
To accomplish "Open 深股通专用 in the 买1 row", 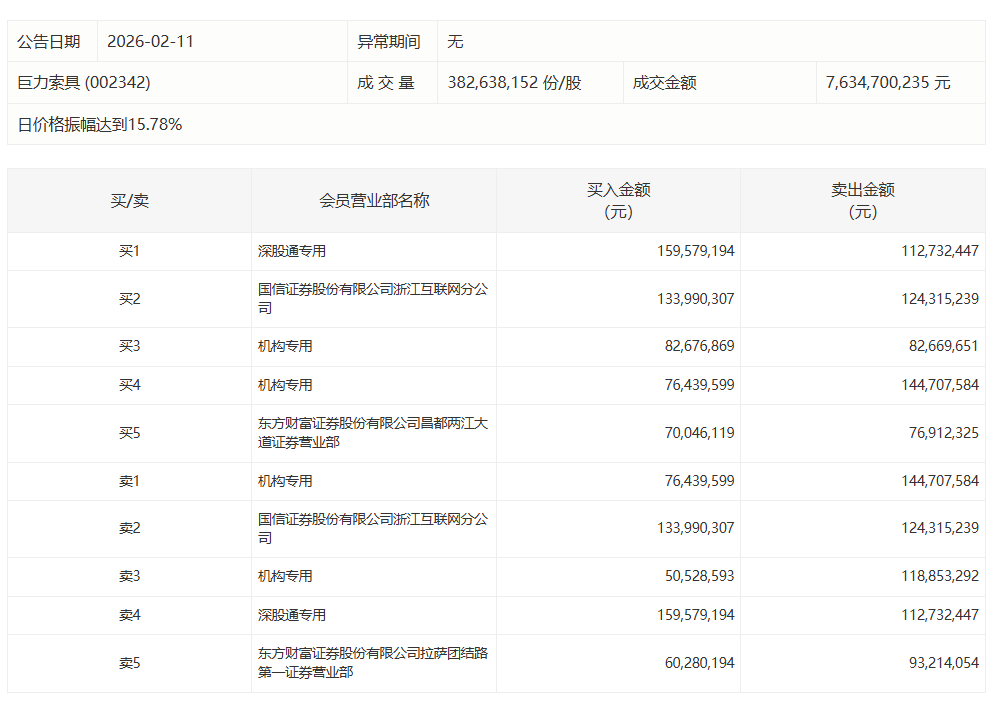I will (292, 252).
